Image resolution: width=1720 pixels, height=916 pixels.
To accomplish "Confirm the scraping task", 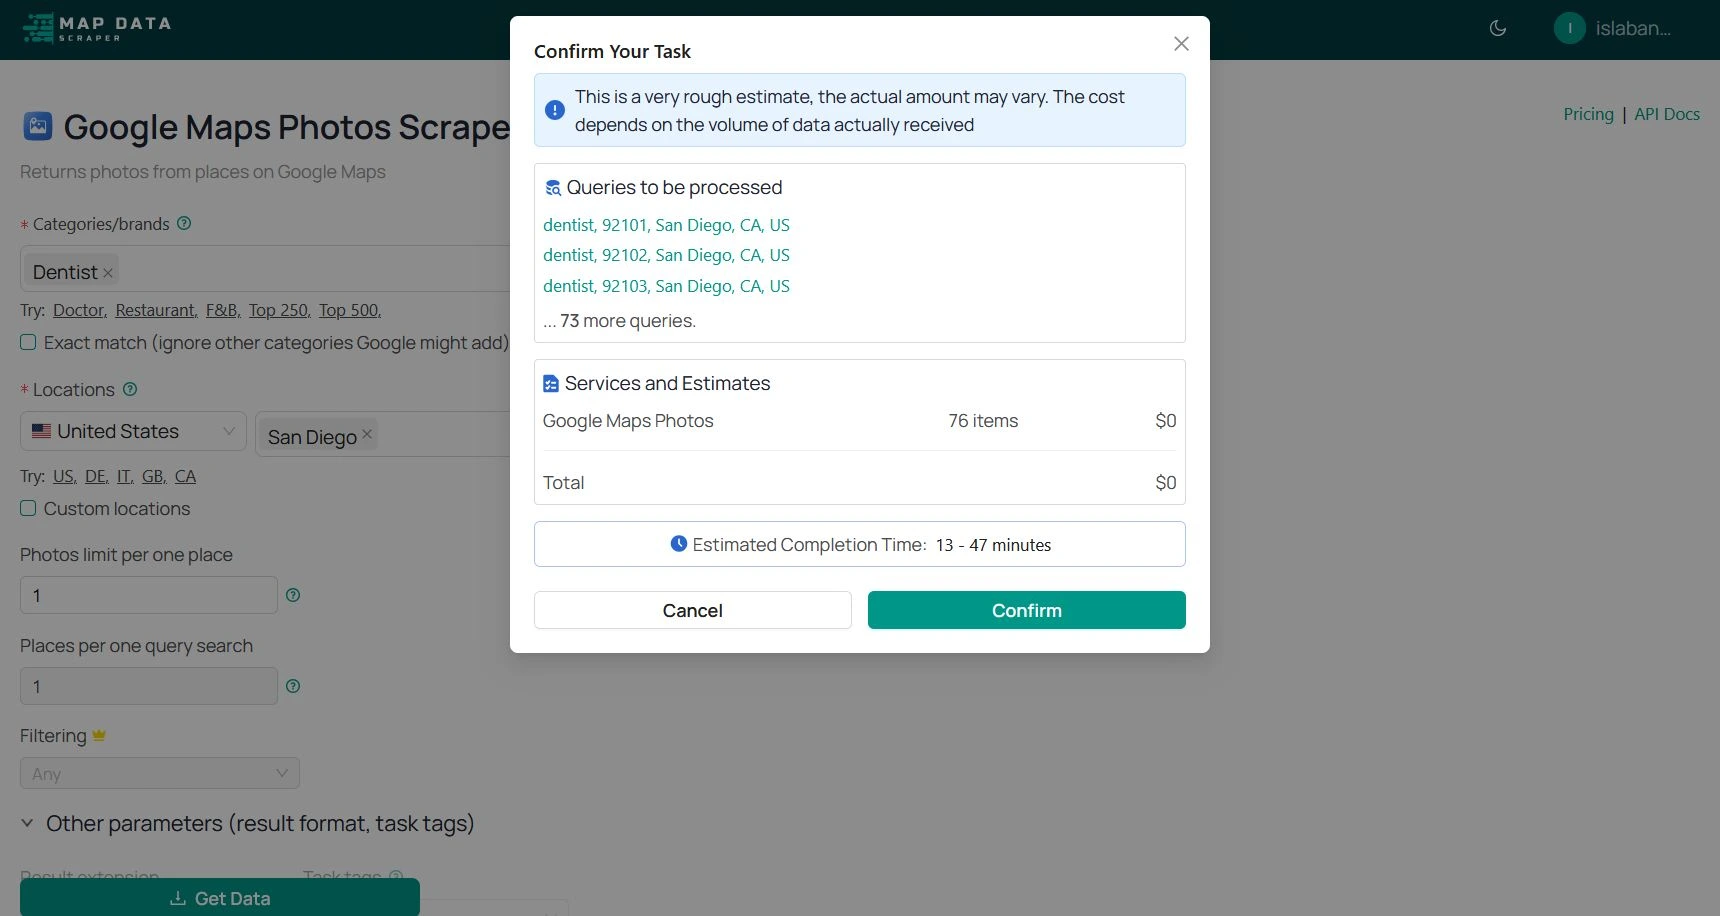I will [x=1027, y=610].
